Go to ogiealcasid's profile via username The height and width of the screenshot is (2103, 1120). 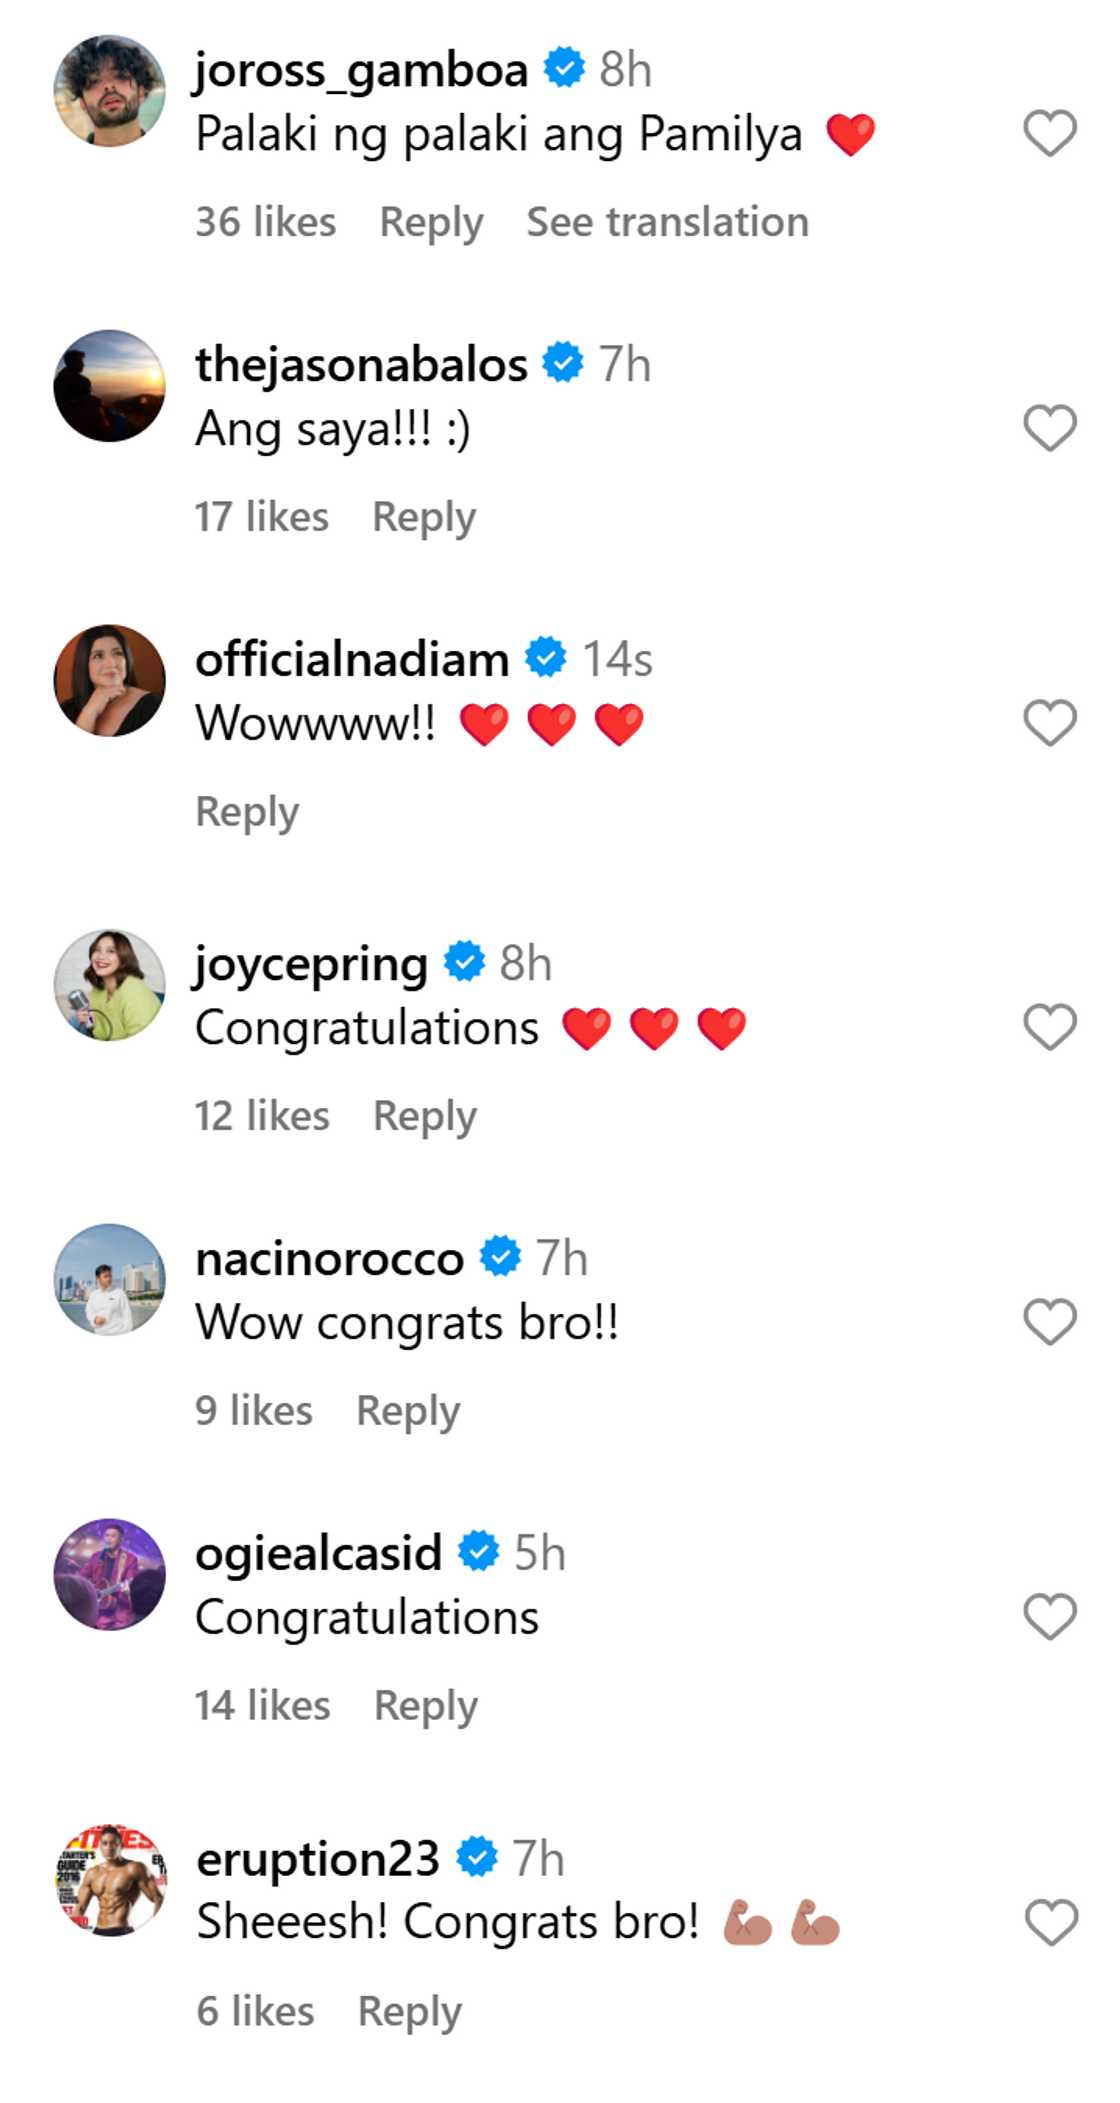319,1553
